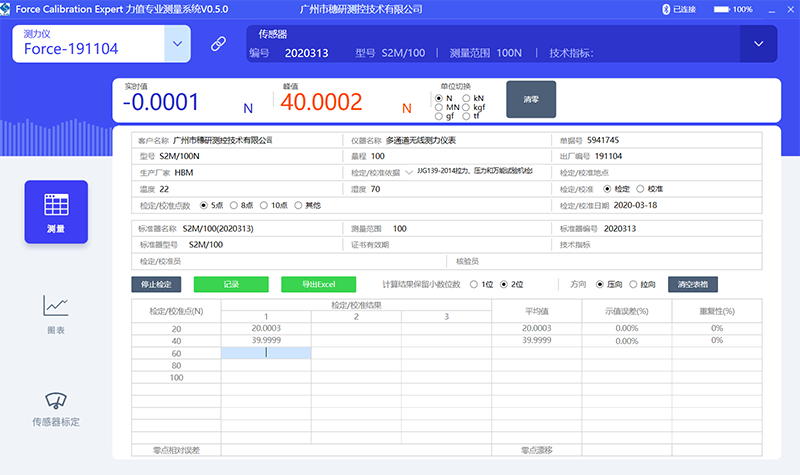Click the 重复性(%) column header
Viewport: 800px width, 475px height.
point(717,311)
